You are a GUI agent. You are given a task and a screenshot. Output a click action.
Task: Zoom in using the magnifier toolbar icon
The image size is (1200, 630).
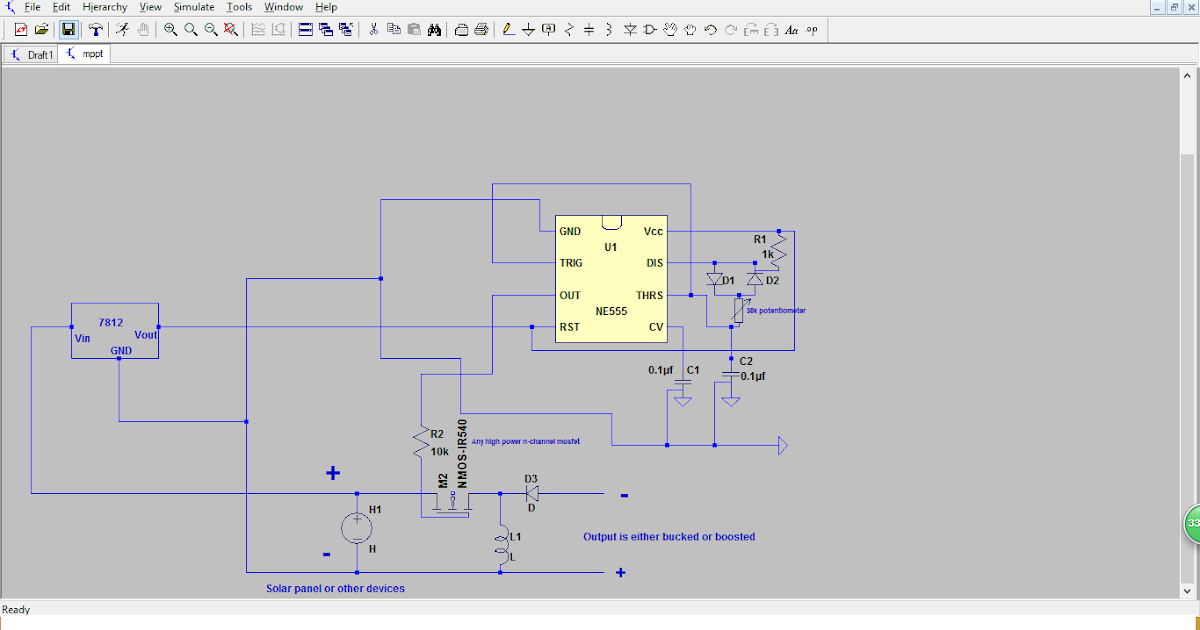[169, 29]
